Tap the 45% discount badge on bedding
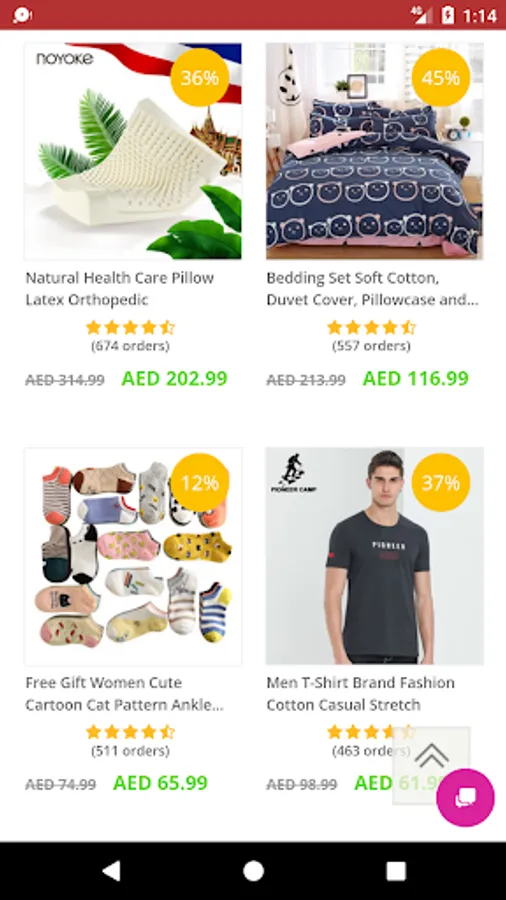The width and height of the screenshot is (506, 900). point(441,77)
